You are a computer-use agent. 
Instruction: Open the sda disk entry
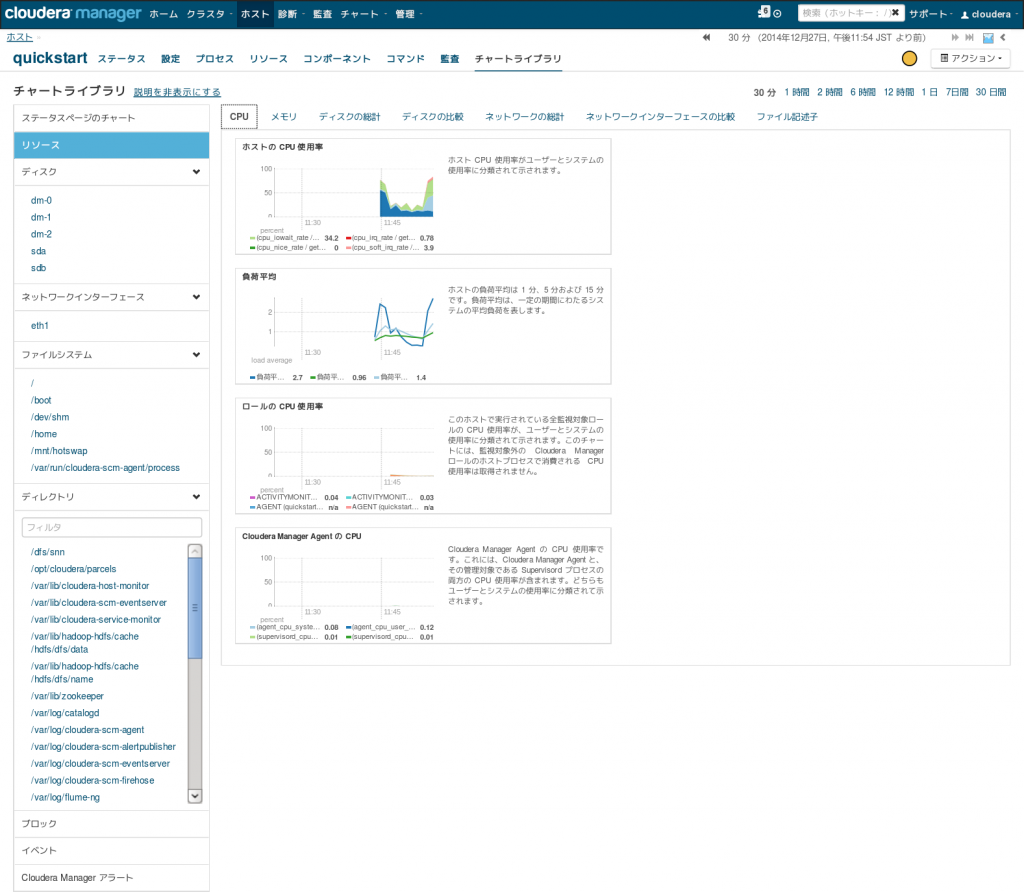click(39, 251)
